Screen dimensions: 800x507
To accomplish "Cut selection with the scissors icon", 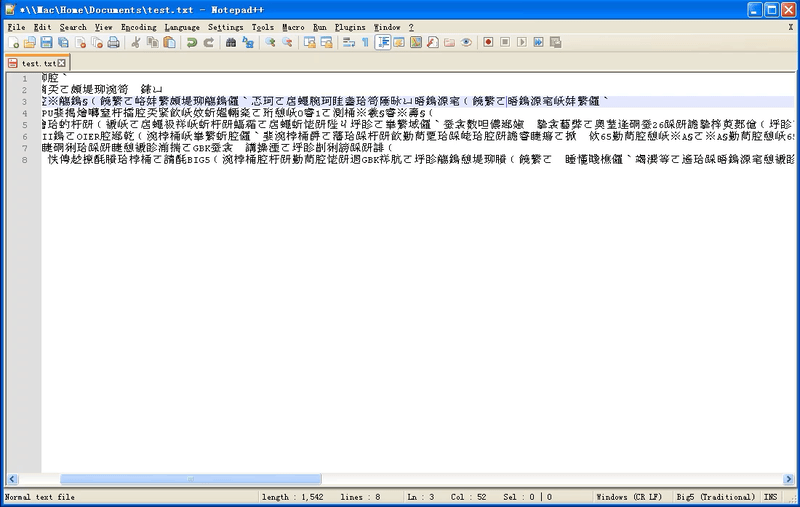I will tap(136, 43).
